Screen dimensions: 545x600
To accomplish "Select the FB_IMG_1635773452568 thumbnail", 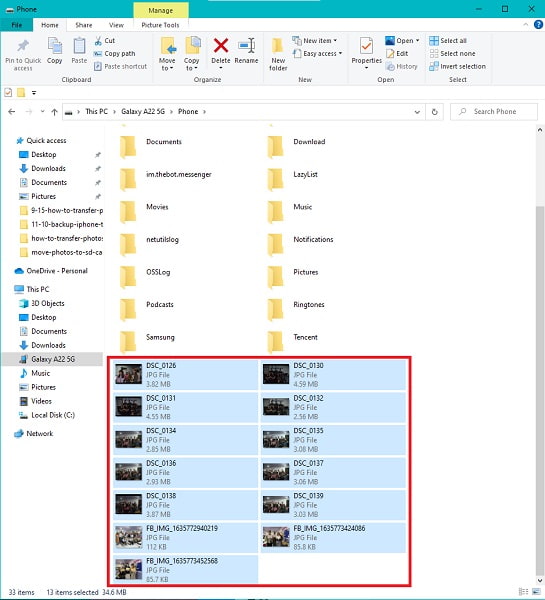I will point(129,570).
